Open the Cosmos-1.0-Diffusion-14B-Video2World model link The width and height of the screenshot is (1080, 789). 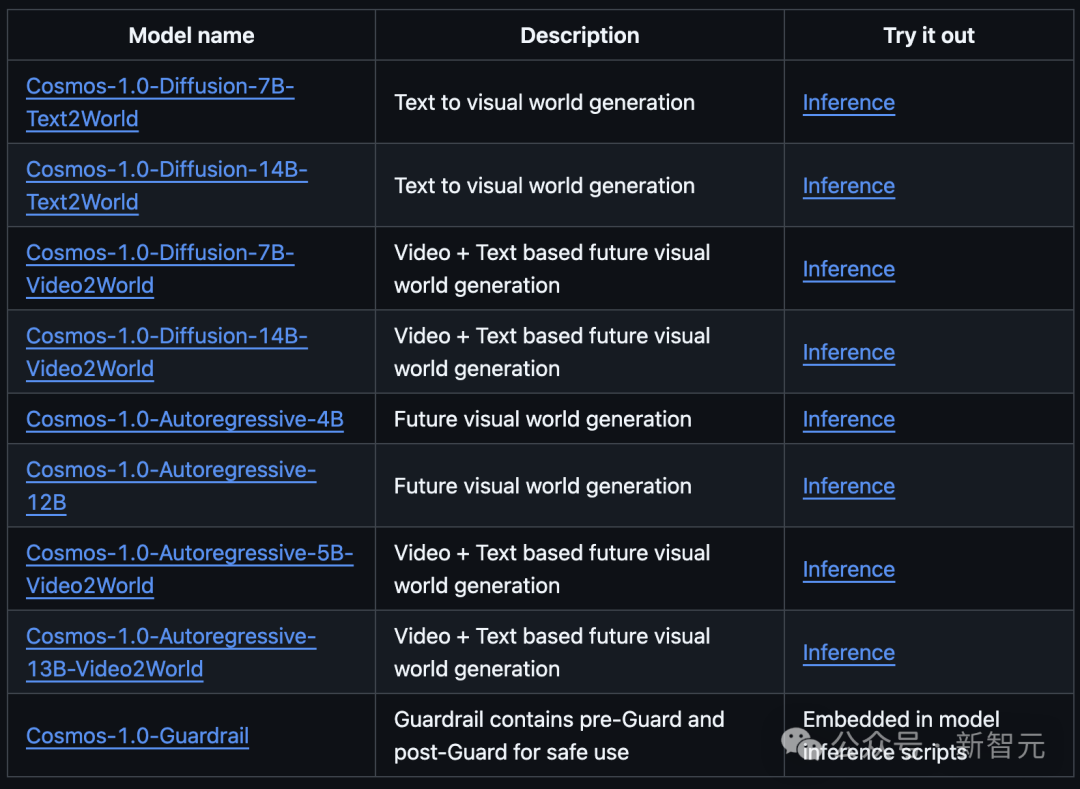click(x=167, y=352)
